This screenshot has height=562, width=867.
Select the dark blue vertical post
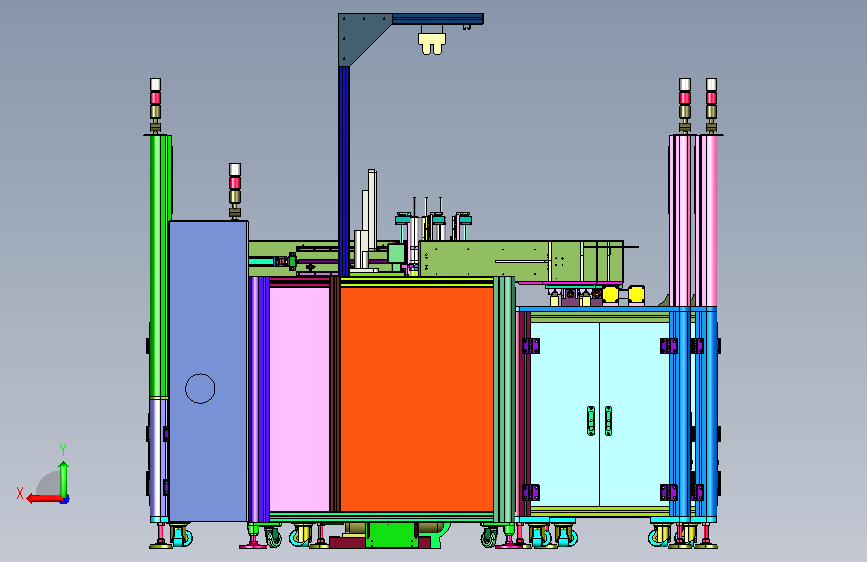[x=344, y=171]
